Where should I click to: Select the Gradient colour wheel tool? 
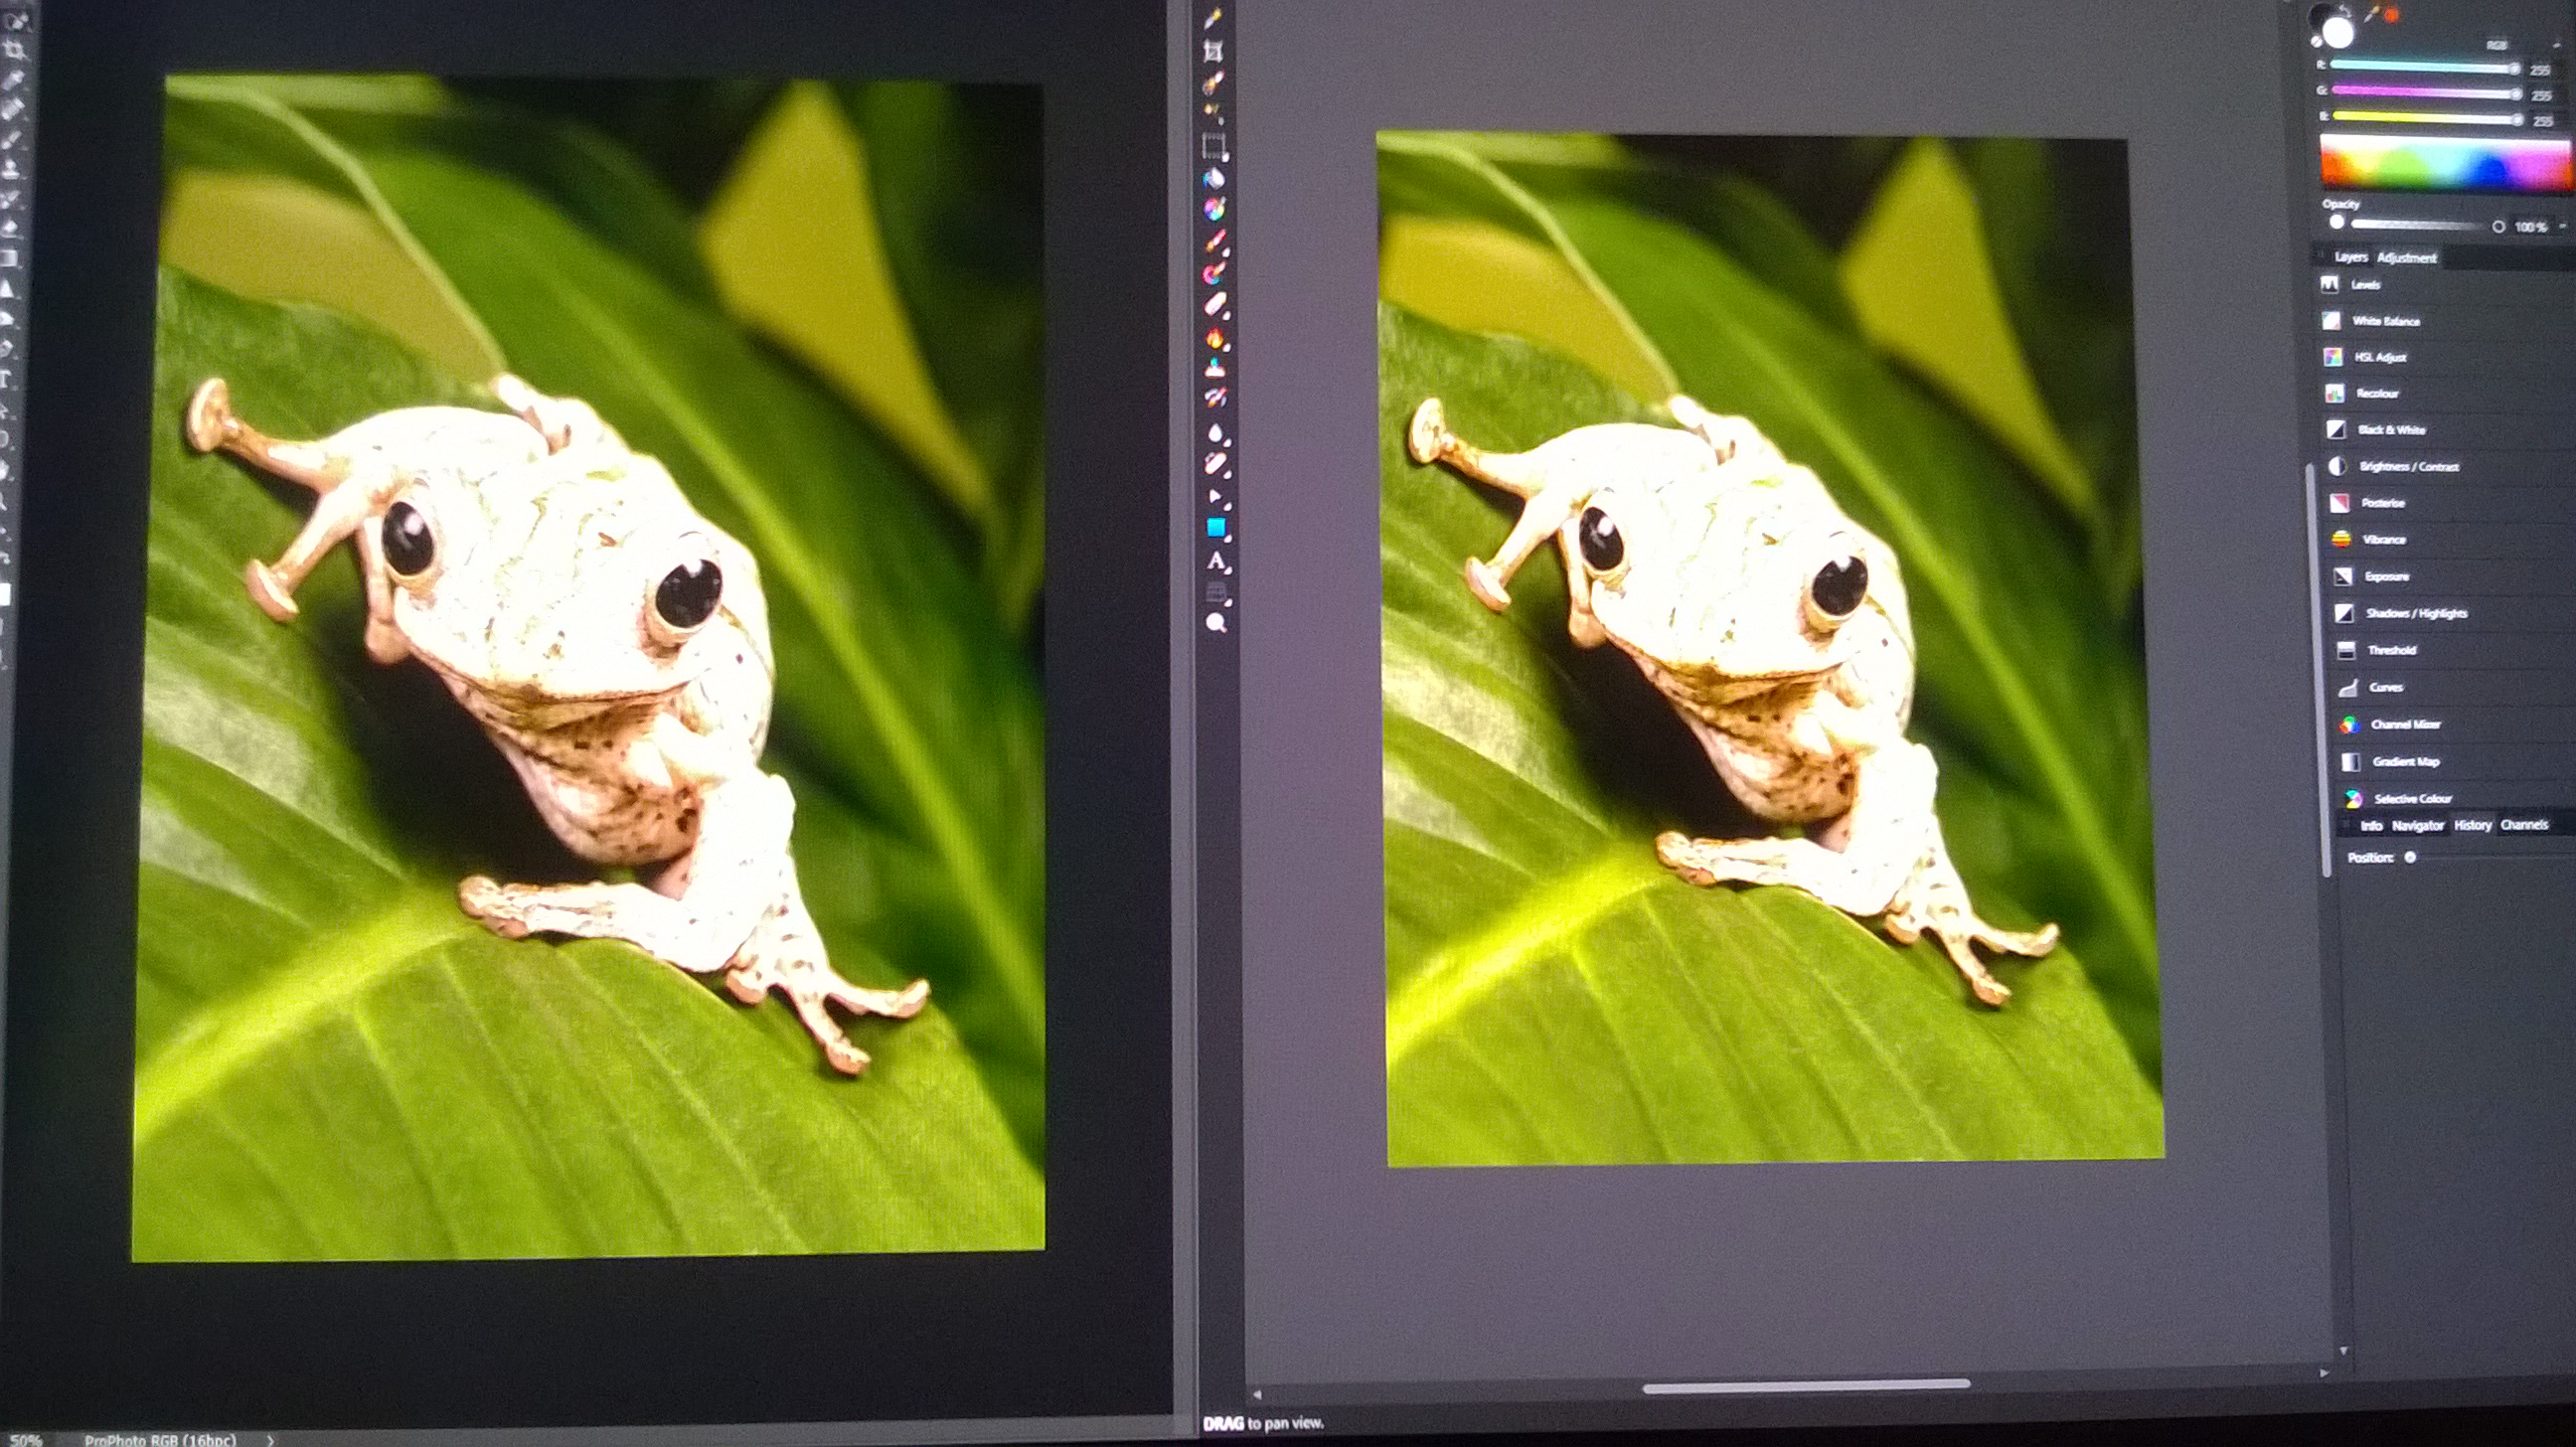pos(1214,208)
